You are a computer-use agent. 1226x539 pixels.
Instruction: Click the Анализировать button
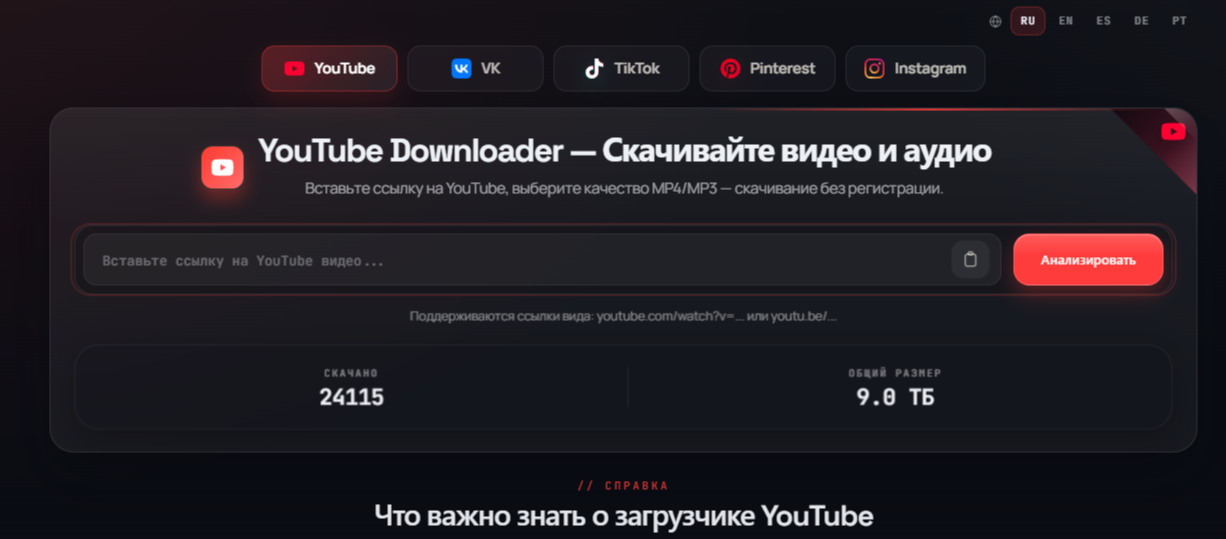pyautogui.click(x=1088, y=260)
